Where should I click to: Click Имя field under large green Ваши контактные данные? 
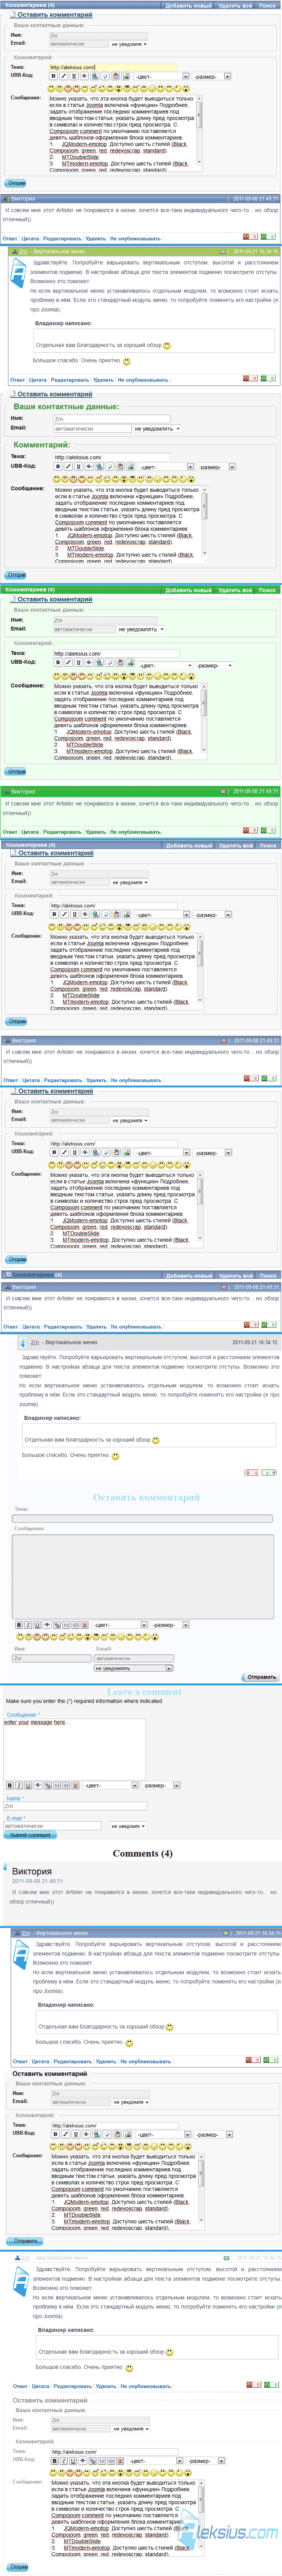(111, 419)
